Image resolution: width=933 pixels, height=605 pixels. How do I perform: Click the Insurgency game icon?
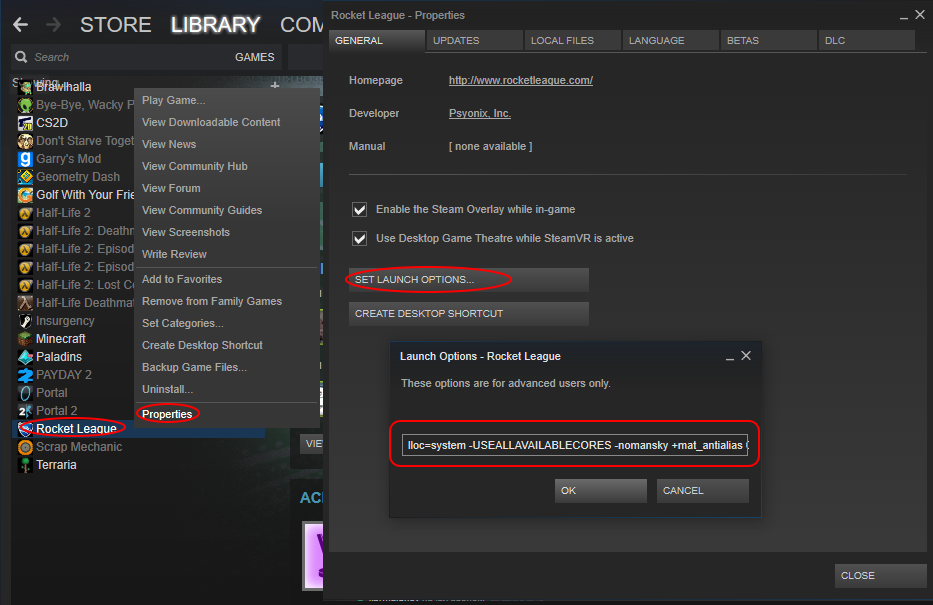coord(25,321)
